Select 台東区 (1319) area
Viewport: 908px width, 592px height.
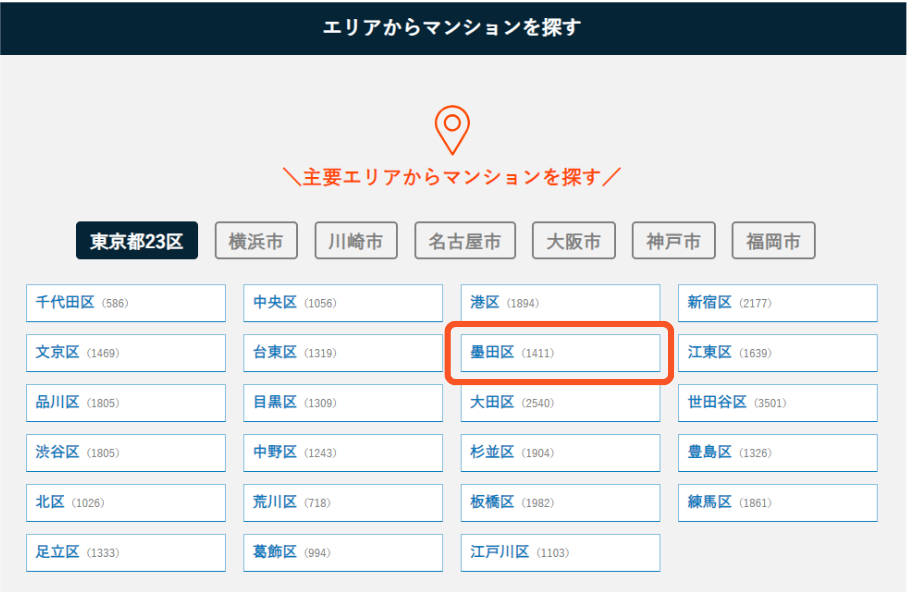pos(343,353)
